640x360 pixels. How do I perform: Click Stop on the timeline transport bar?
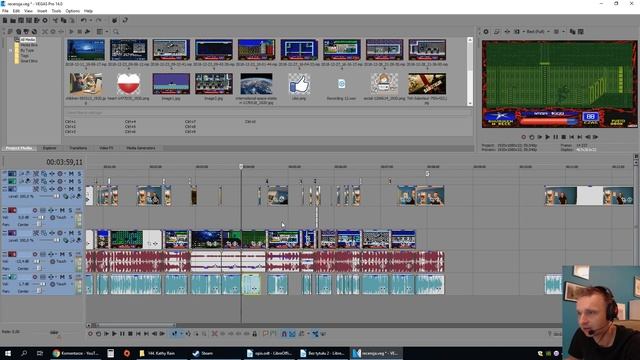pyautogui.click(x=130, y=334)
